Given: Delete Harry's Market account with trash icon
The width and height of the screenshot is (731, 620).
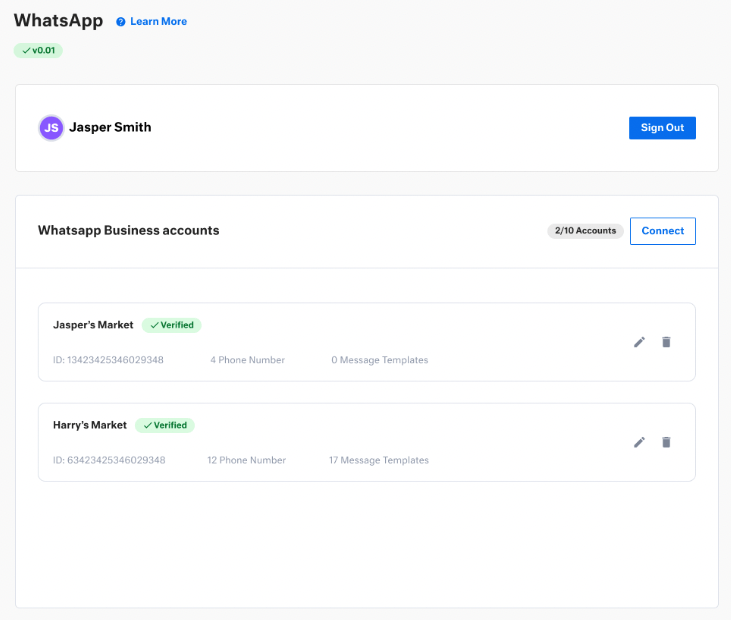Looking at the screenshot, I should pyautogui.click(x=666, y=442).
